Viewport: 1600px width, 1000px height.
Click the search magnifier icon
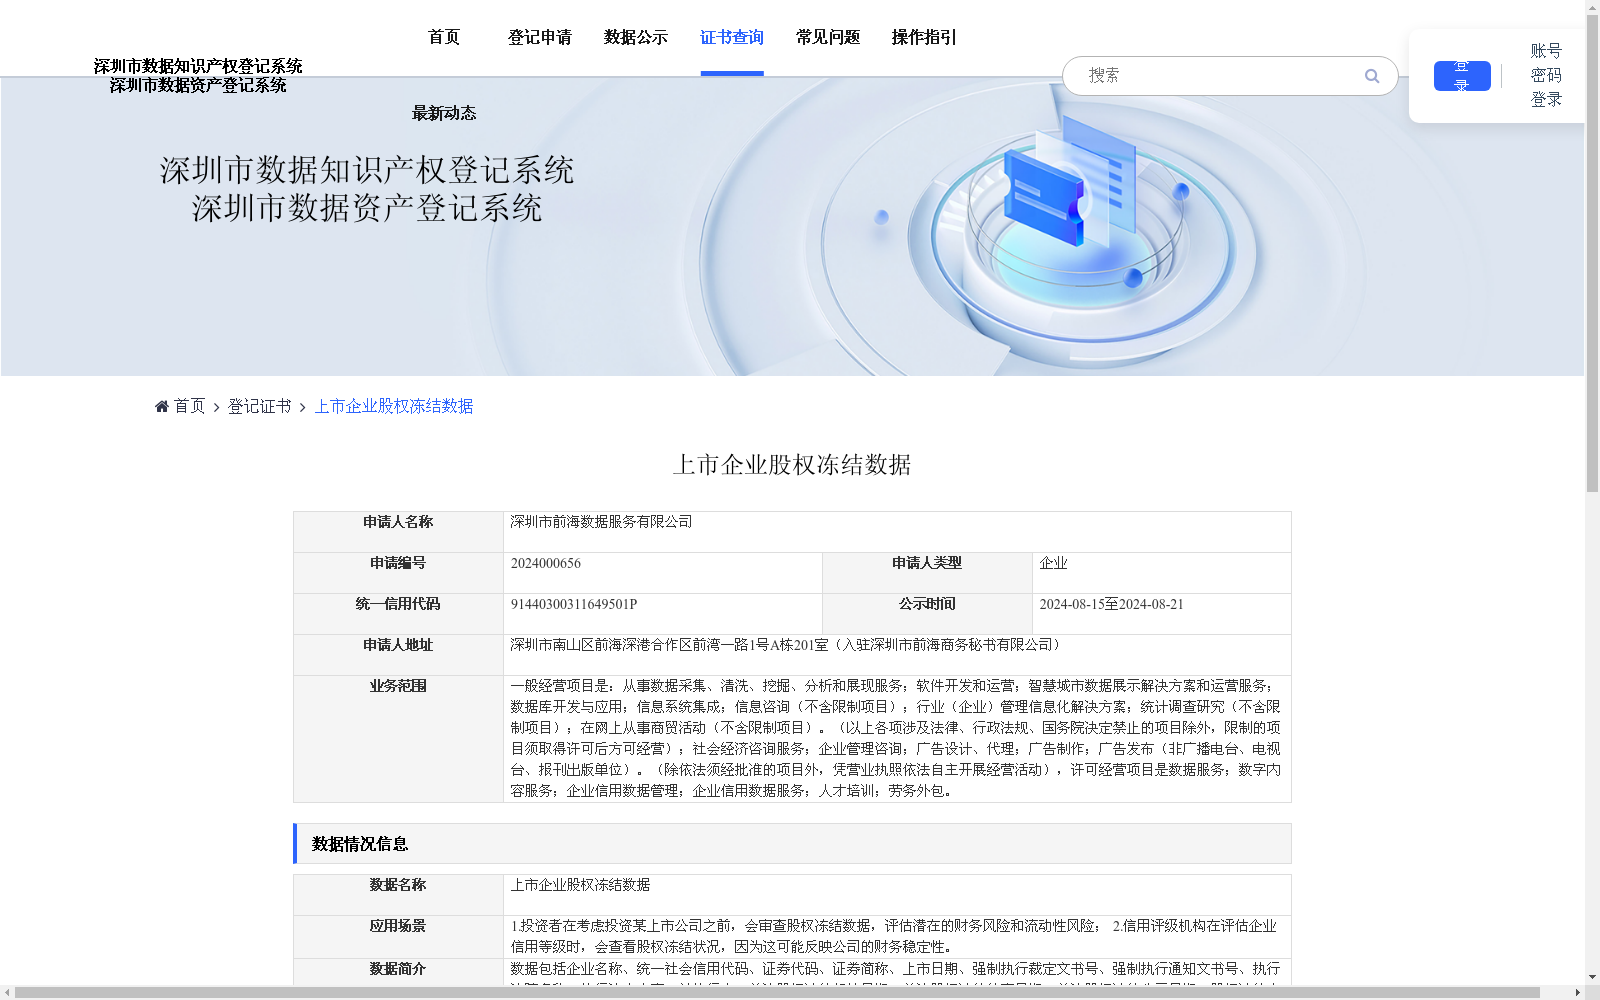point(1371,76)
